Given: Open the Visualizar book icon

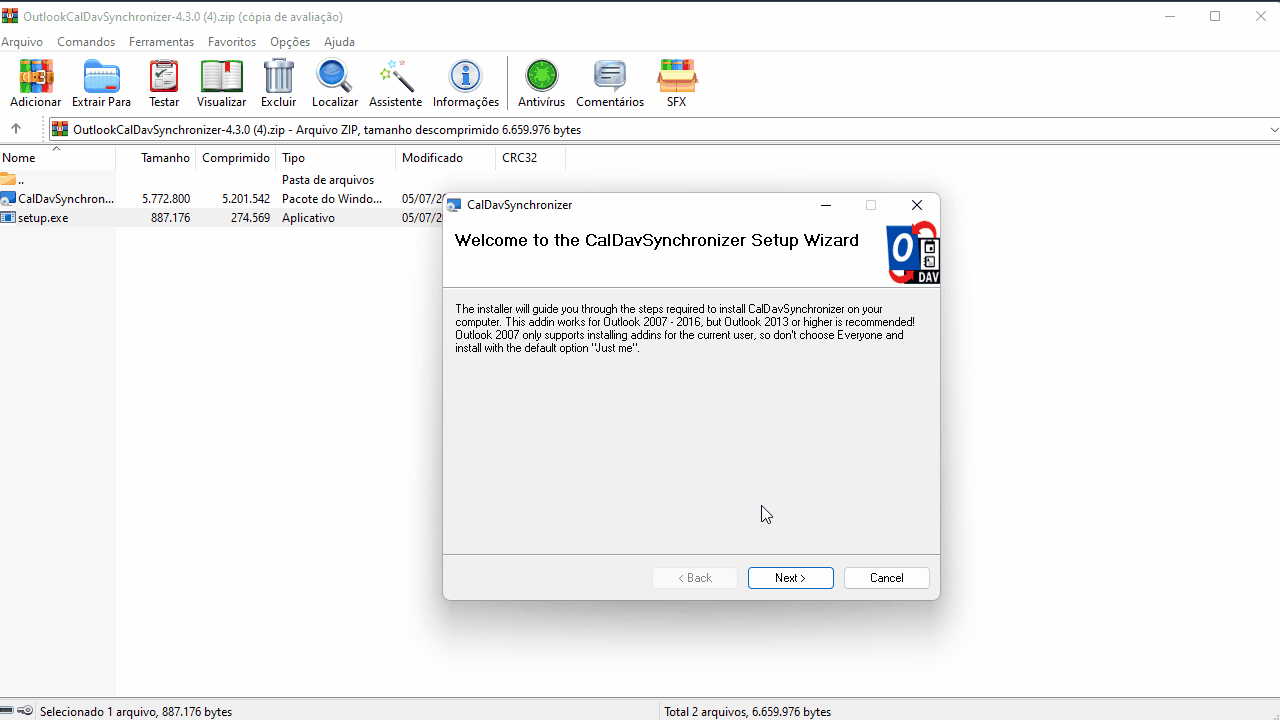Looking at the screenshot, I should 221,77.
